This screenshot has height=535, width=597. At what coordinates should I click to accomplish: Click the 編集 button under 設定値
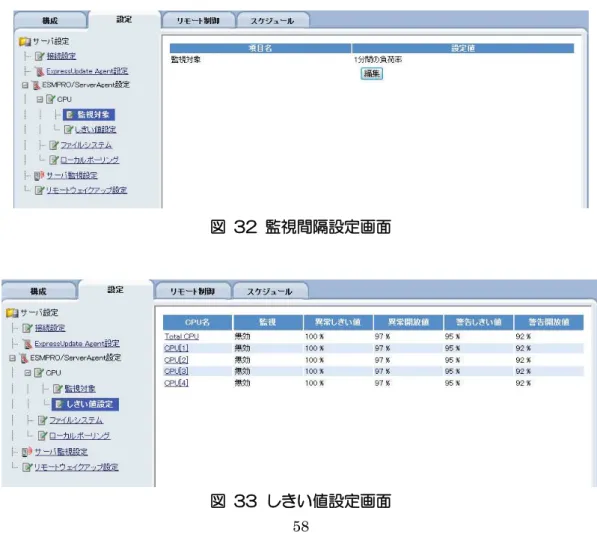point(372,73)
